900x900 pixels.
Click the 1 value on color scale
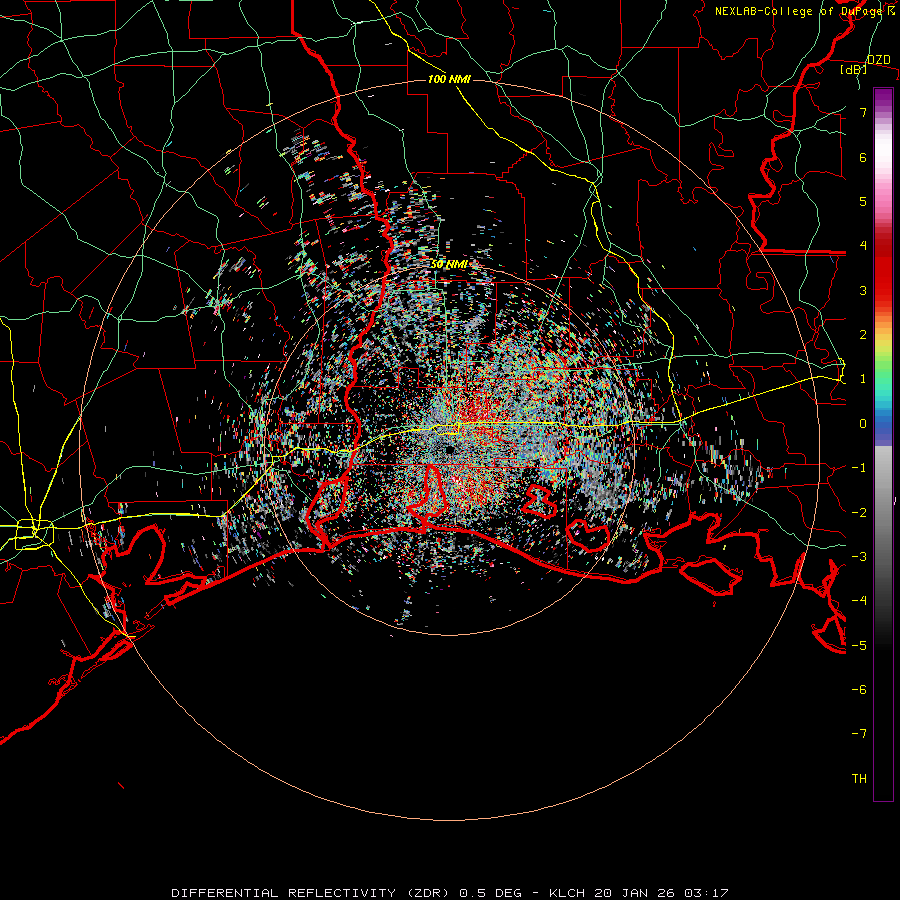click(863, 379)
